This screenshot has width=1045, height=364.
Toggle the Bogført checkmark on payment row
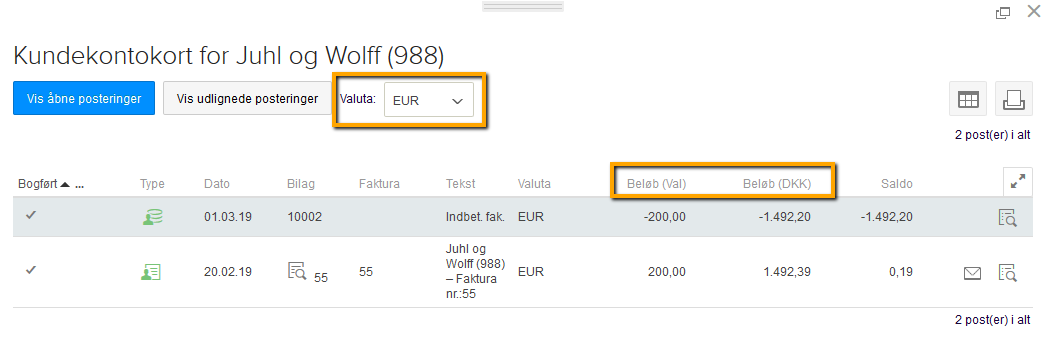pyautogui.click(x=31, y=215)
